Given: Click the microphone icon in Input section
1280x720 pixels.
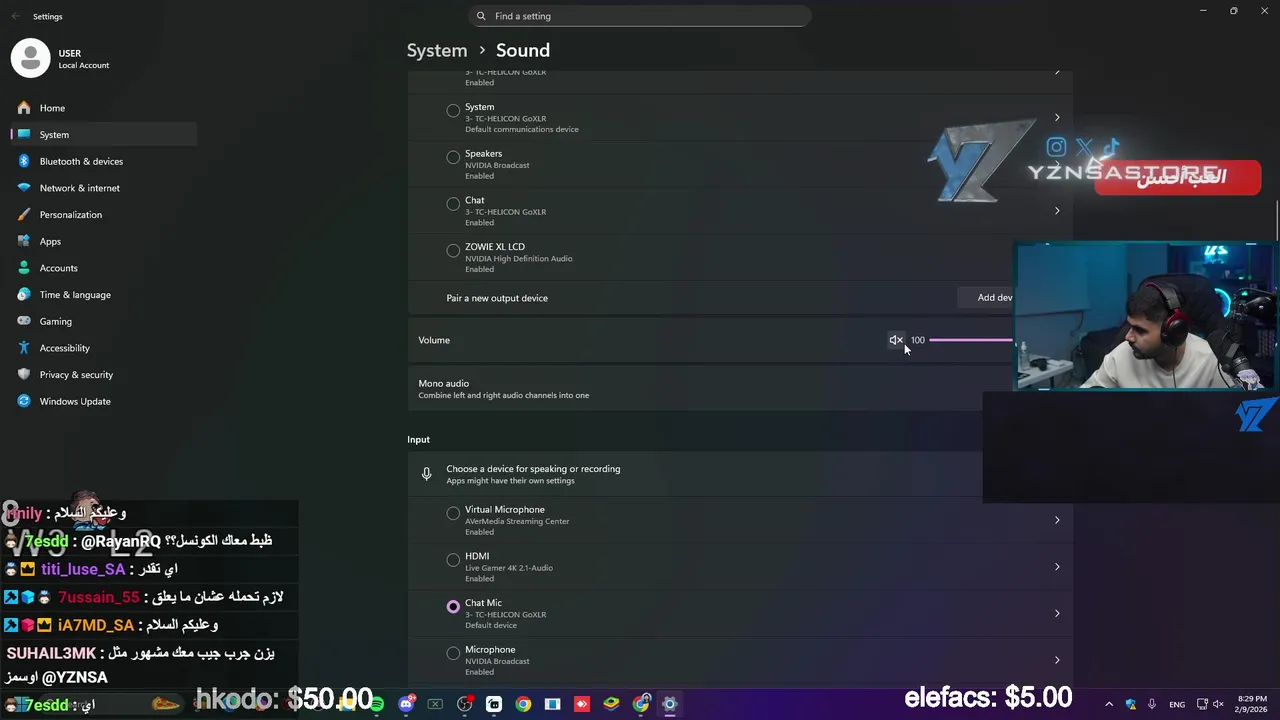Looking at the screenshot, I should 426,474.
